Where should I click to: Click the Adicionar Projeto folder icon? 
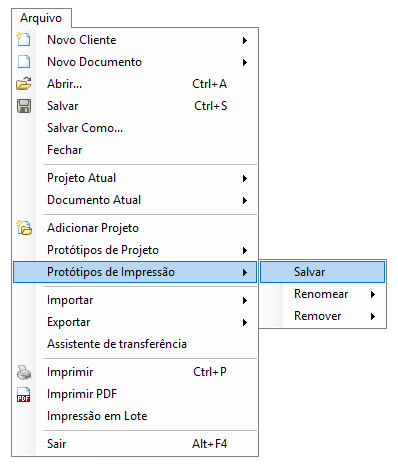point(24,228)
